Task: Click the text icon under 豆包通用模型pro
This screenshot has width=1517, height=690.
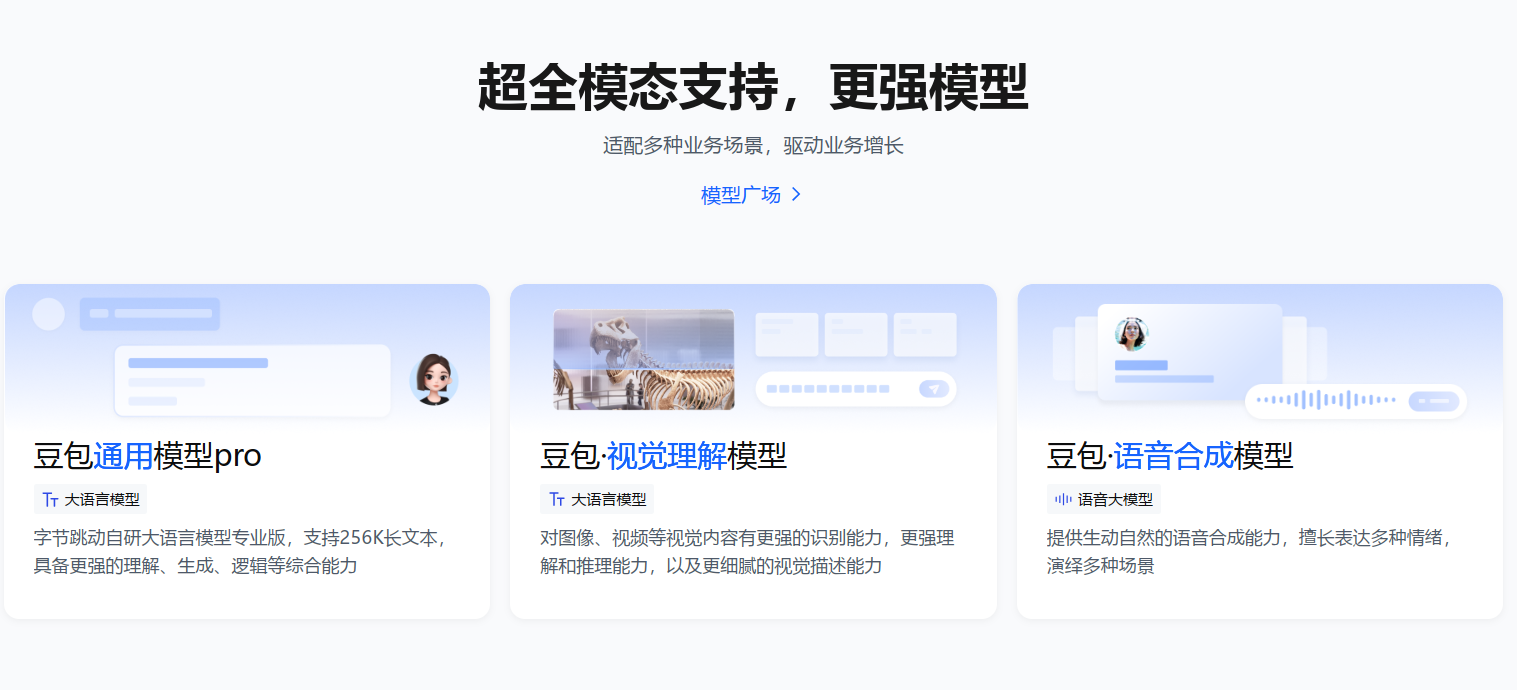Action: tap(50, 500)
